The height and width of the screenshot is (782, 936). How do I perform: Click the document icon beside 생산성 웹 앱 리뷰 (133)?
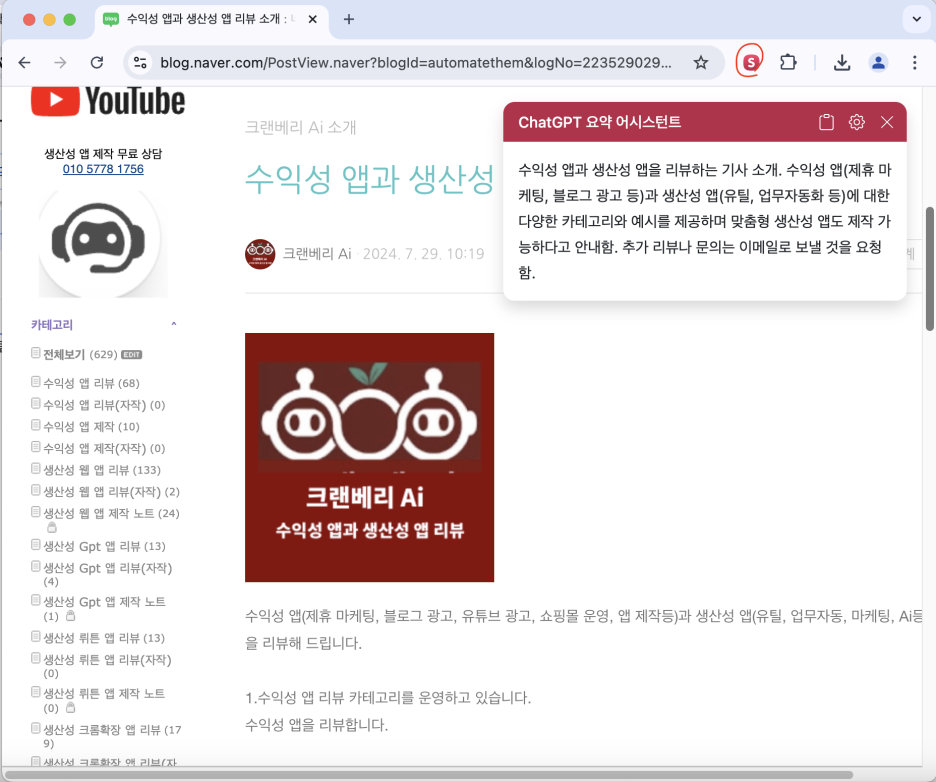coord(36,469)
